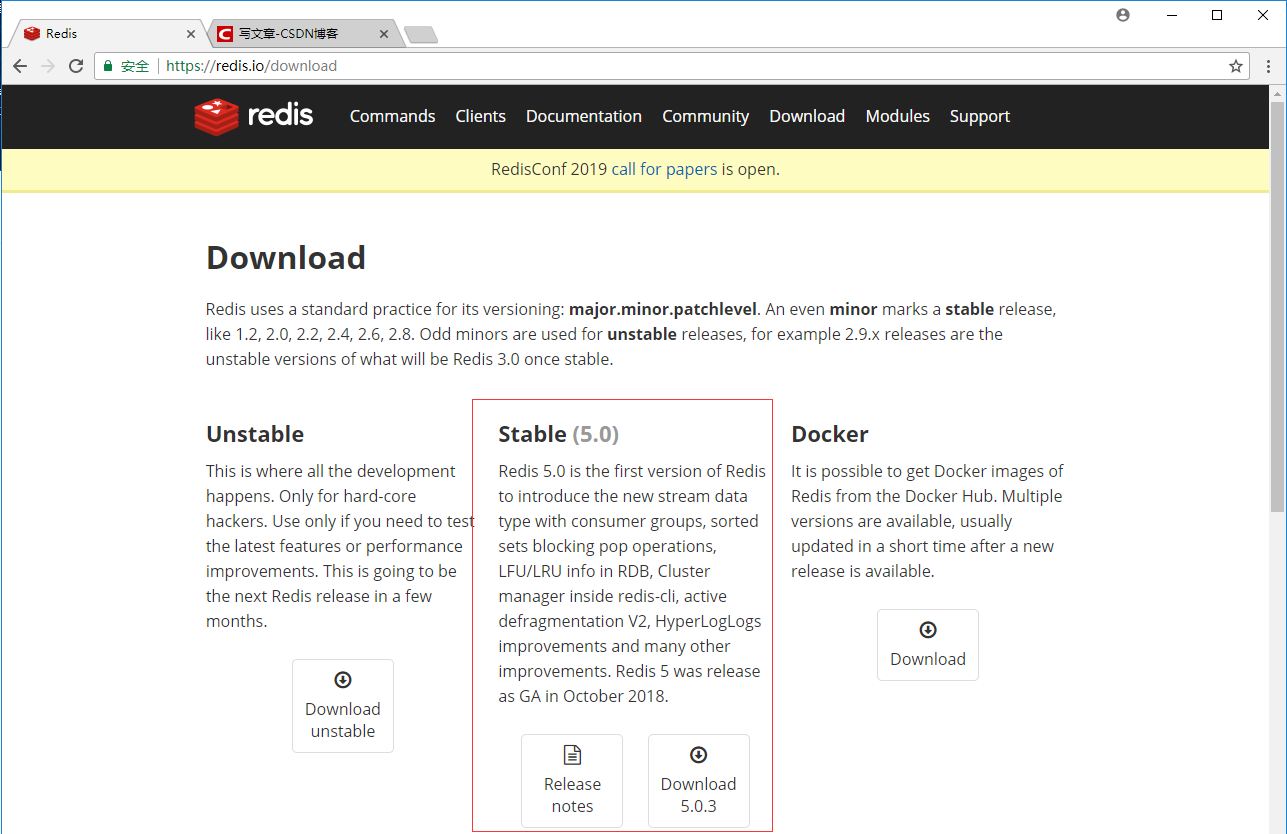Go back with the browser back arrow

(x=20, y=66)
